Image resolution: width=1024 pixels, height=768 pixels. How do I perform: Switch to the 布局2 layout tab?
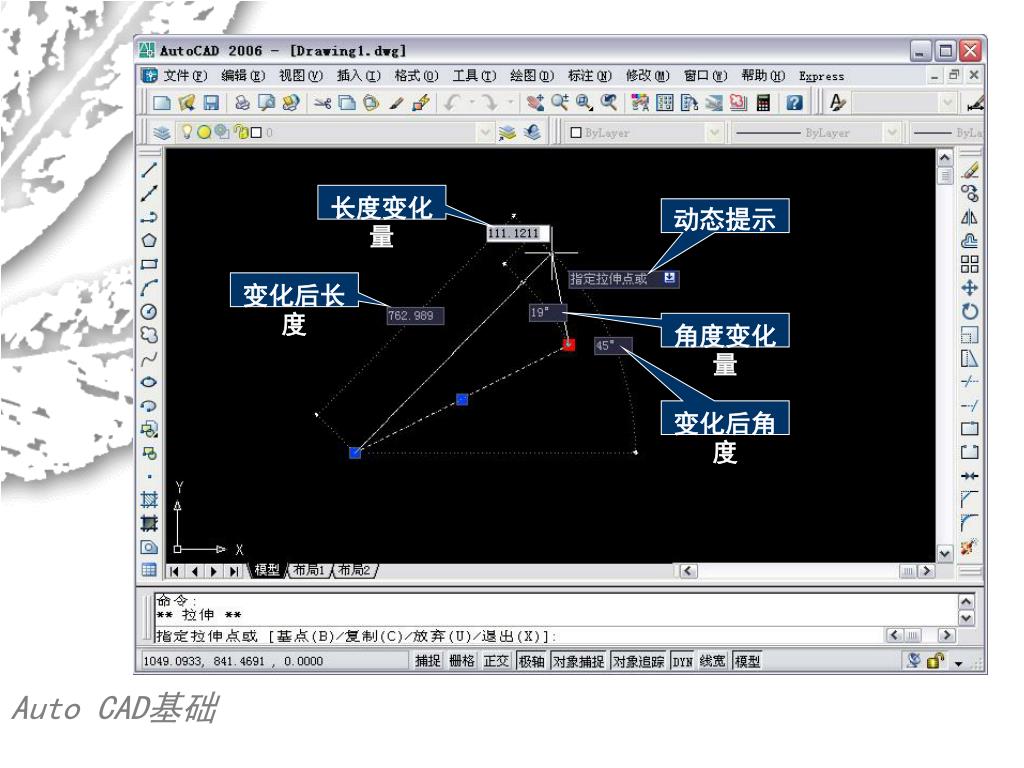point(353,570)
